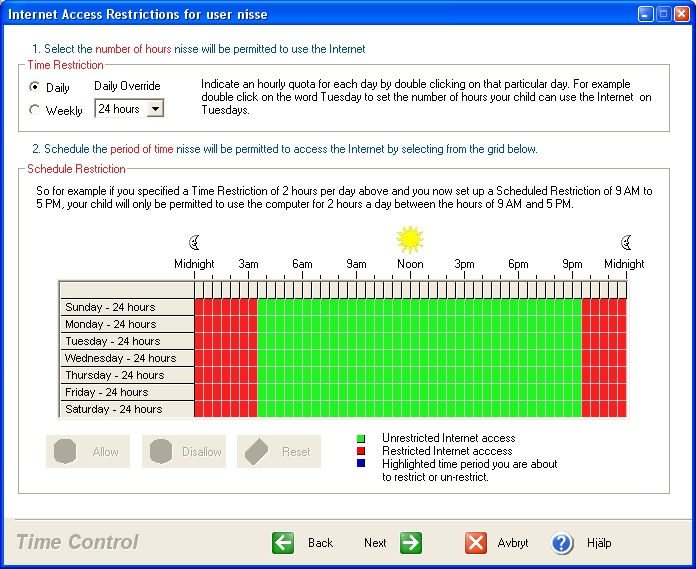Click the Daily Override label
The width and height of the screenshot is (696, 569).
coord(127,86)
